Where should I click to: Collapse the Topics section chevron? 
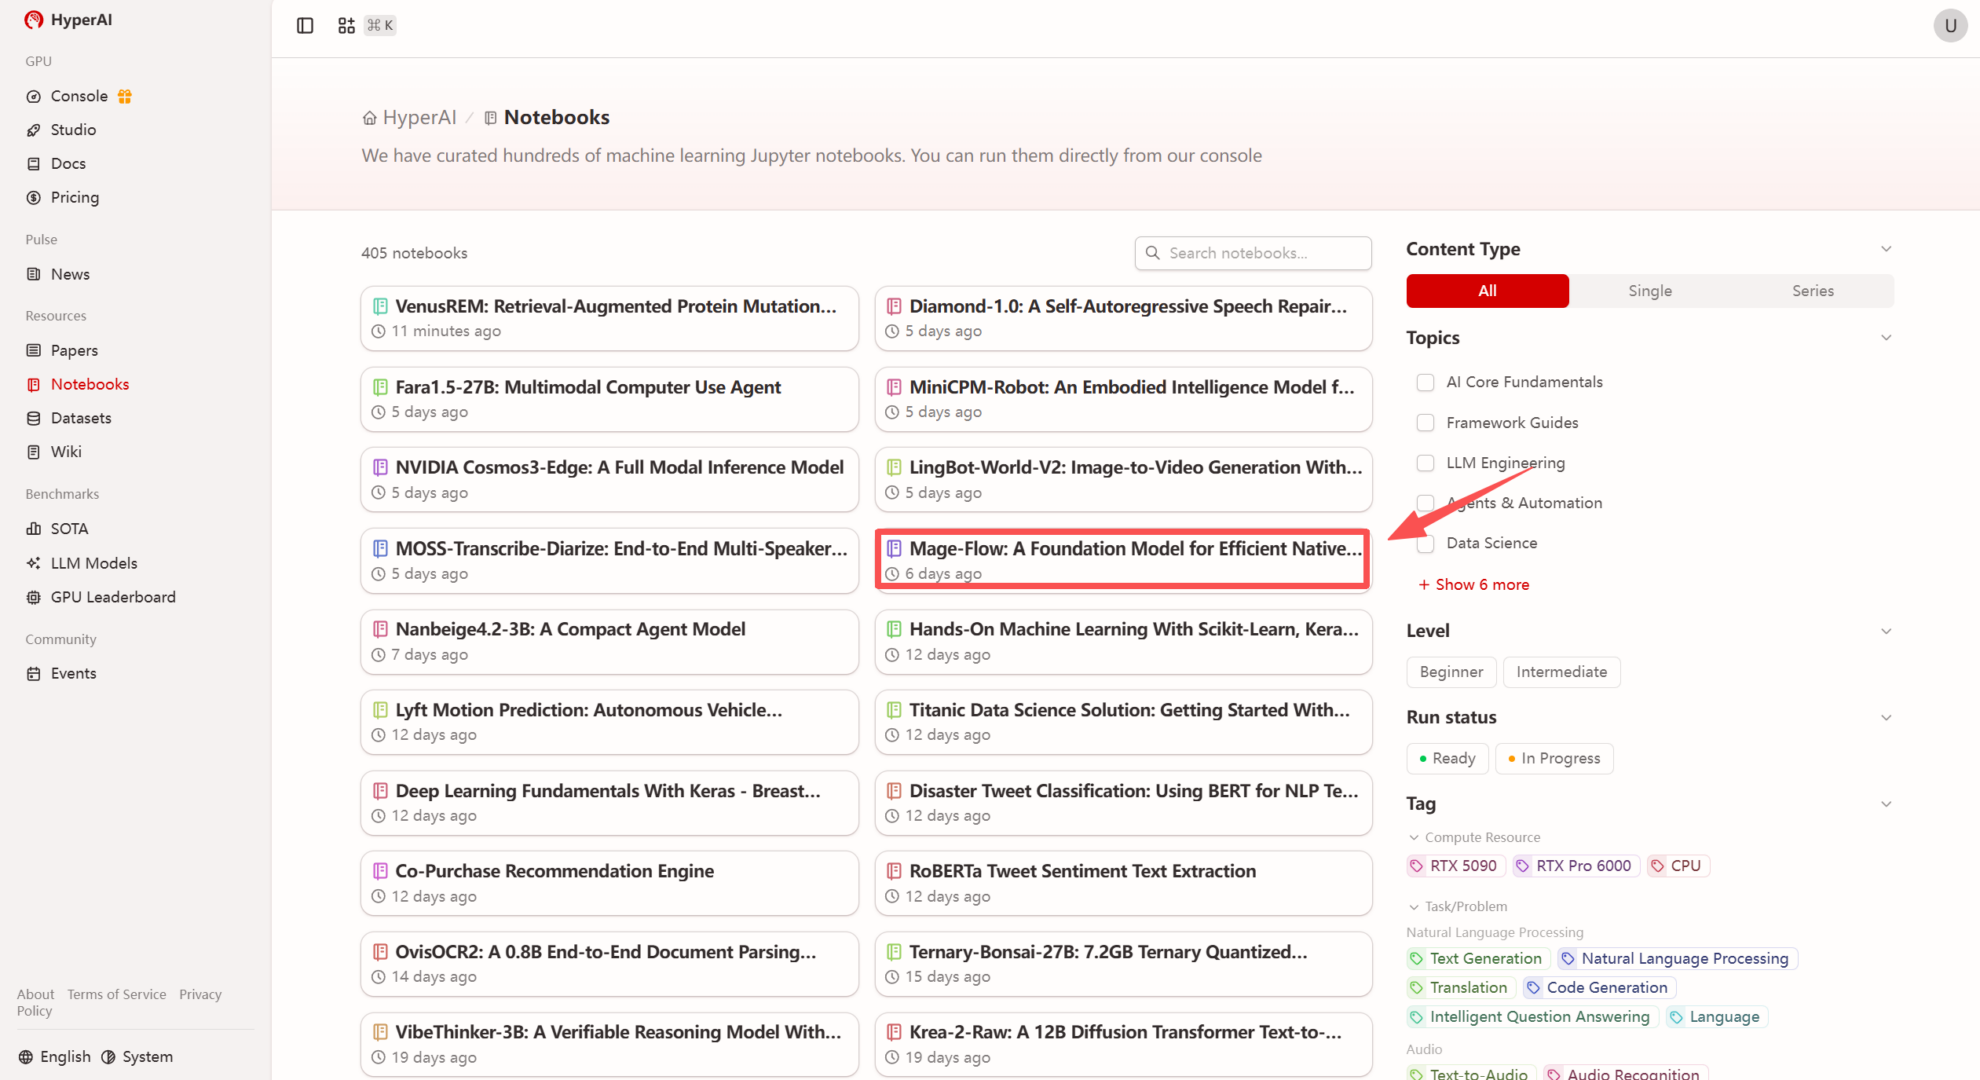1886,338
